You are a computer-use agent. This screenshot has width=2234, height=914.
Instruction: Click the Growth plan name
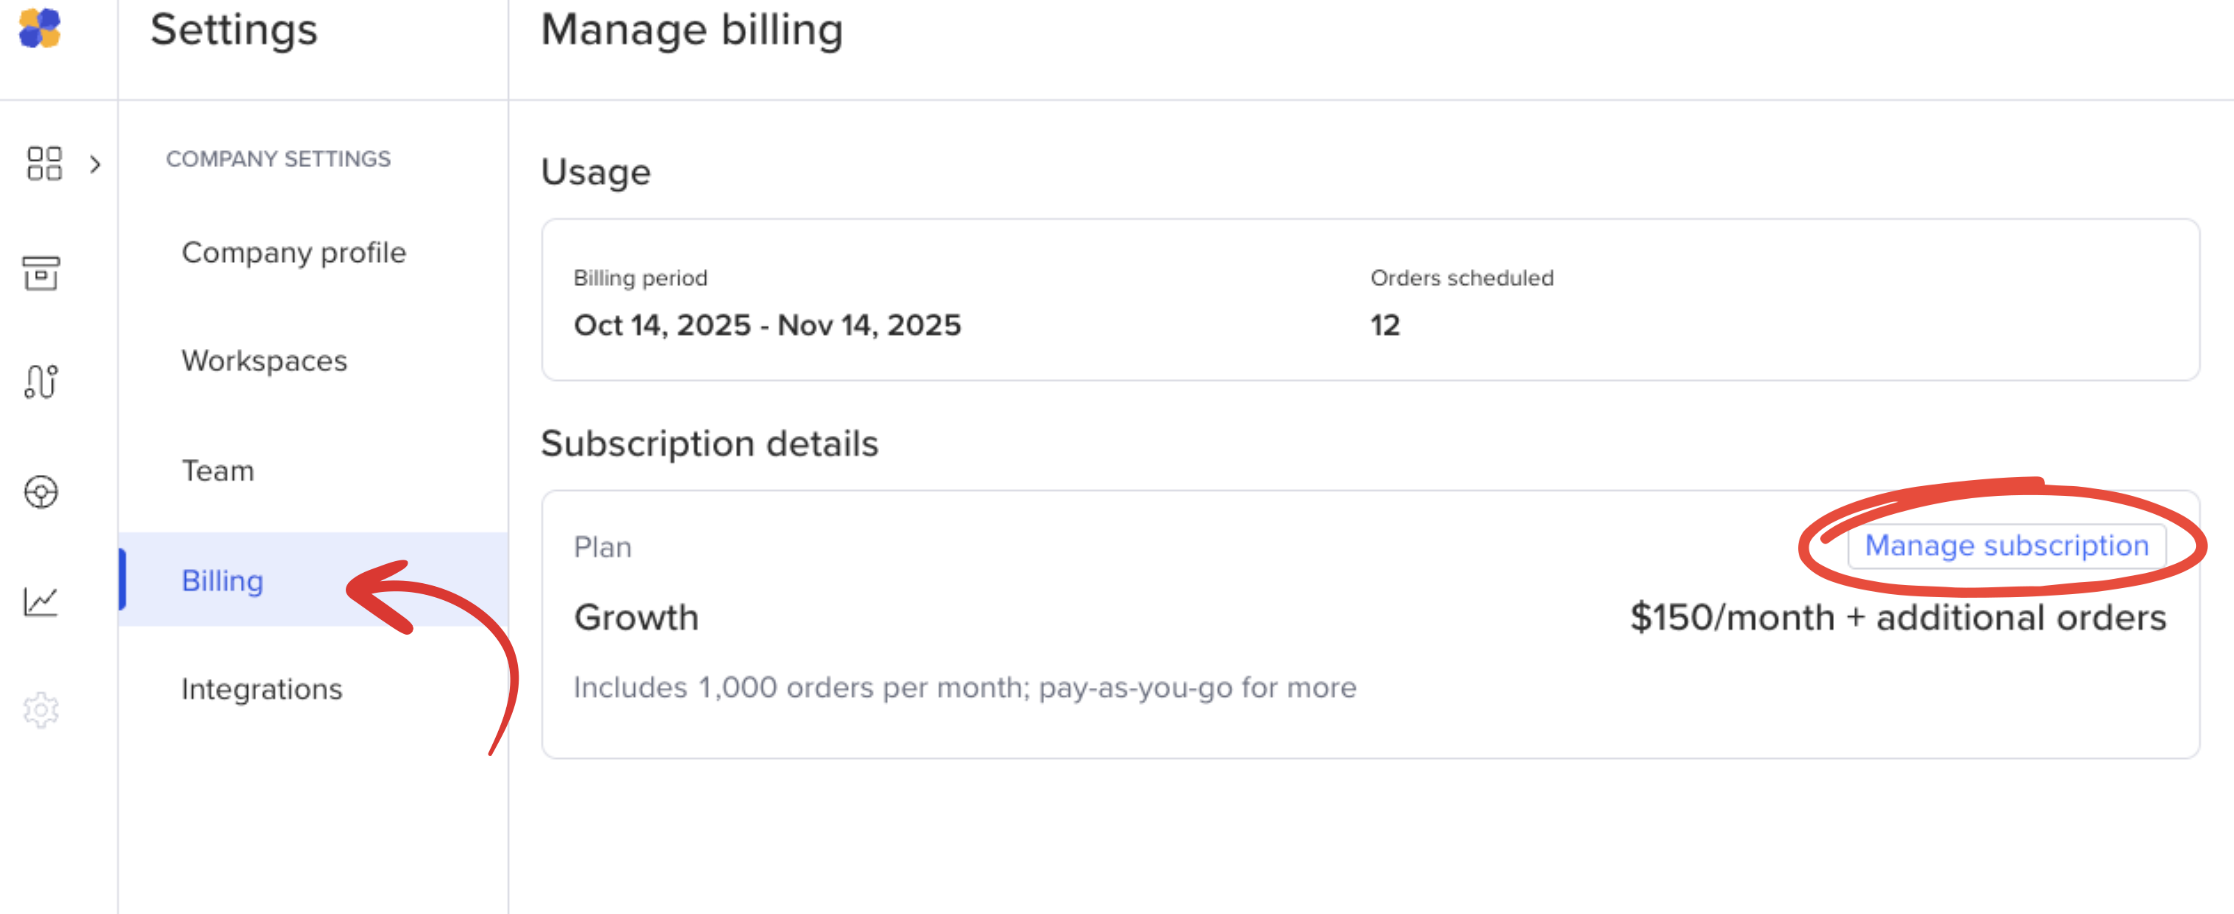(x=636, y=618)
